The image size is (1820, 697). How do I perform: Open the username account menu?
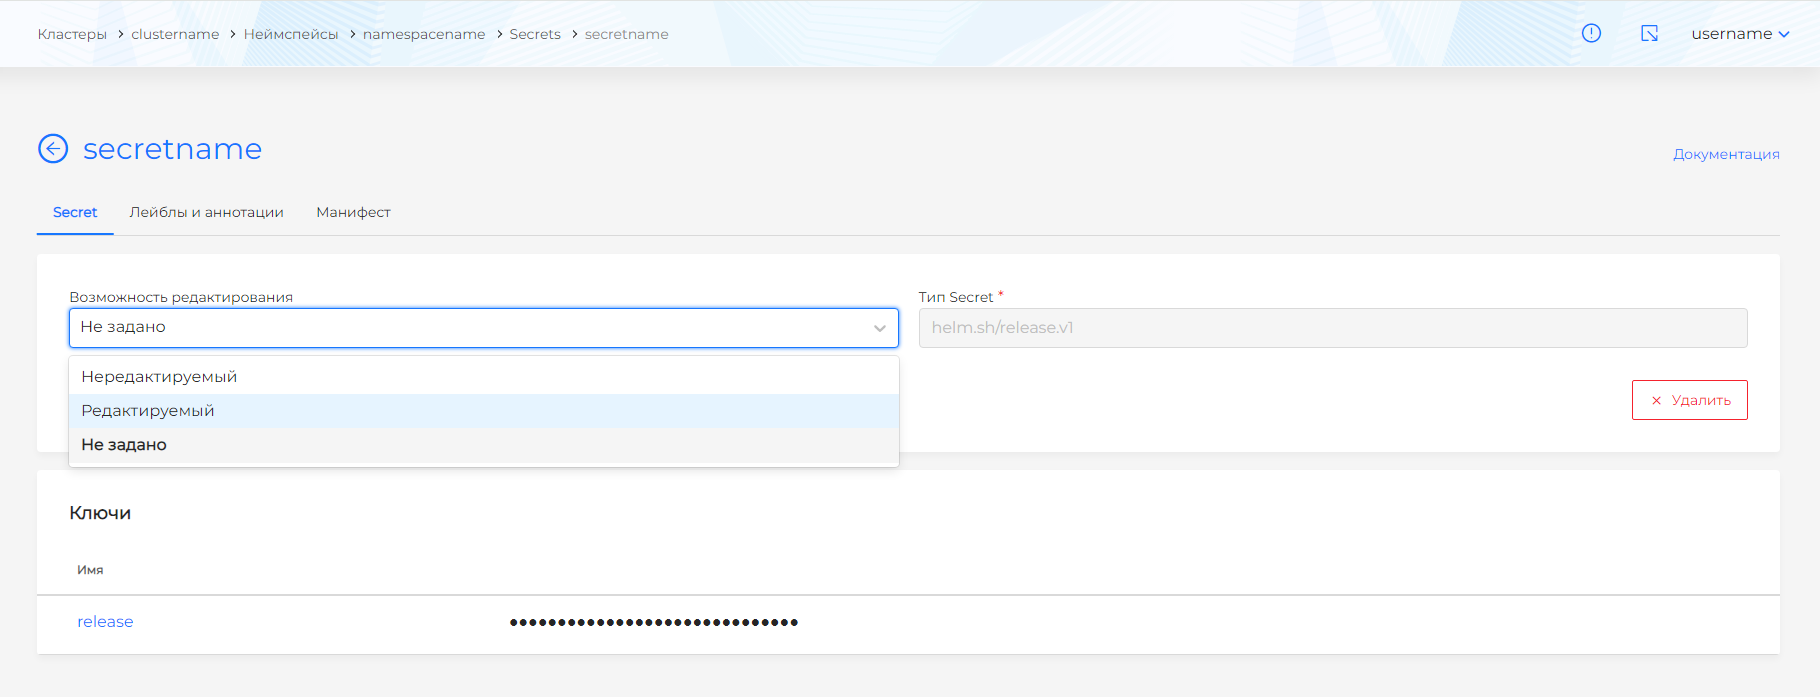tap(1739, 34)
